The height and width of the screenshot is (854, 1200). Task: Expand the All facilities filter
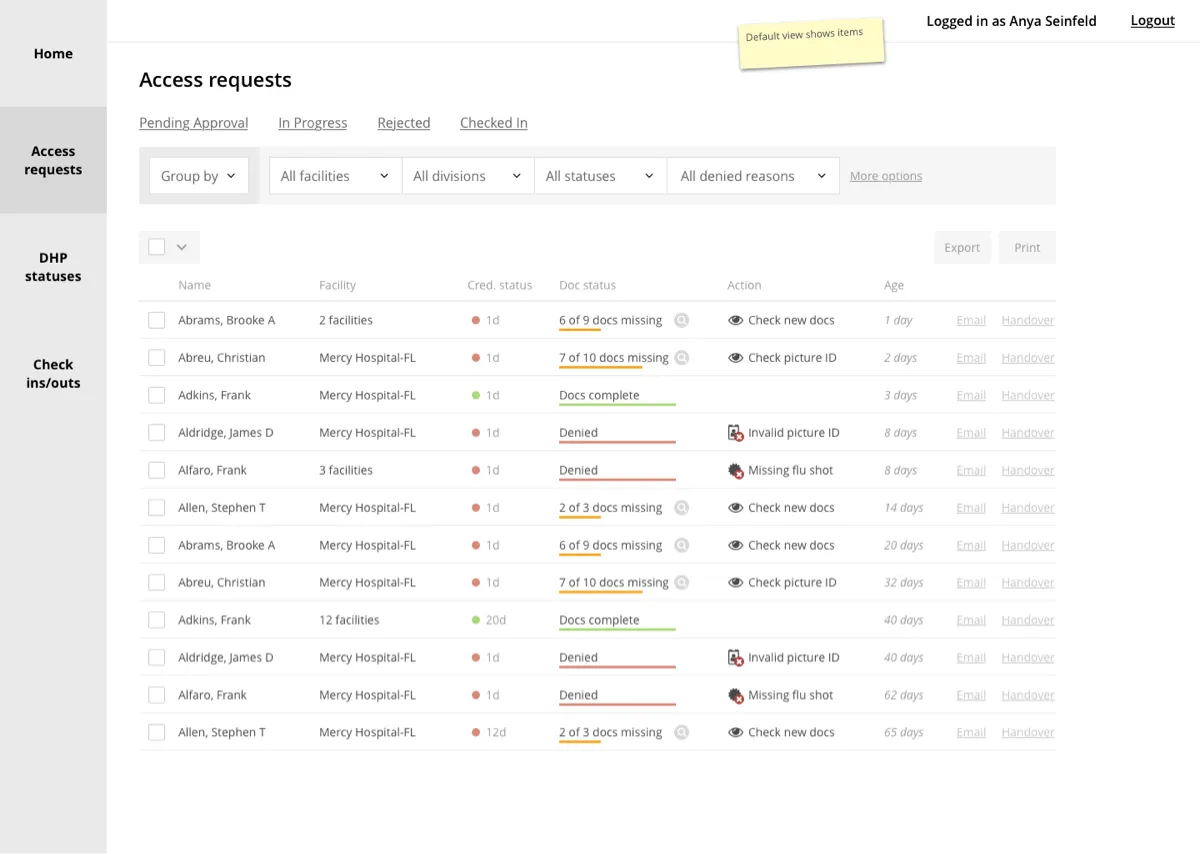point(335,176)
